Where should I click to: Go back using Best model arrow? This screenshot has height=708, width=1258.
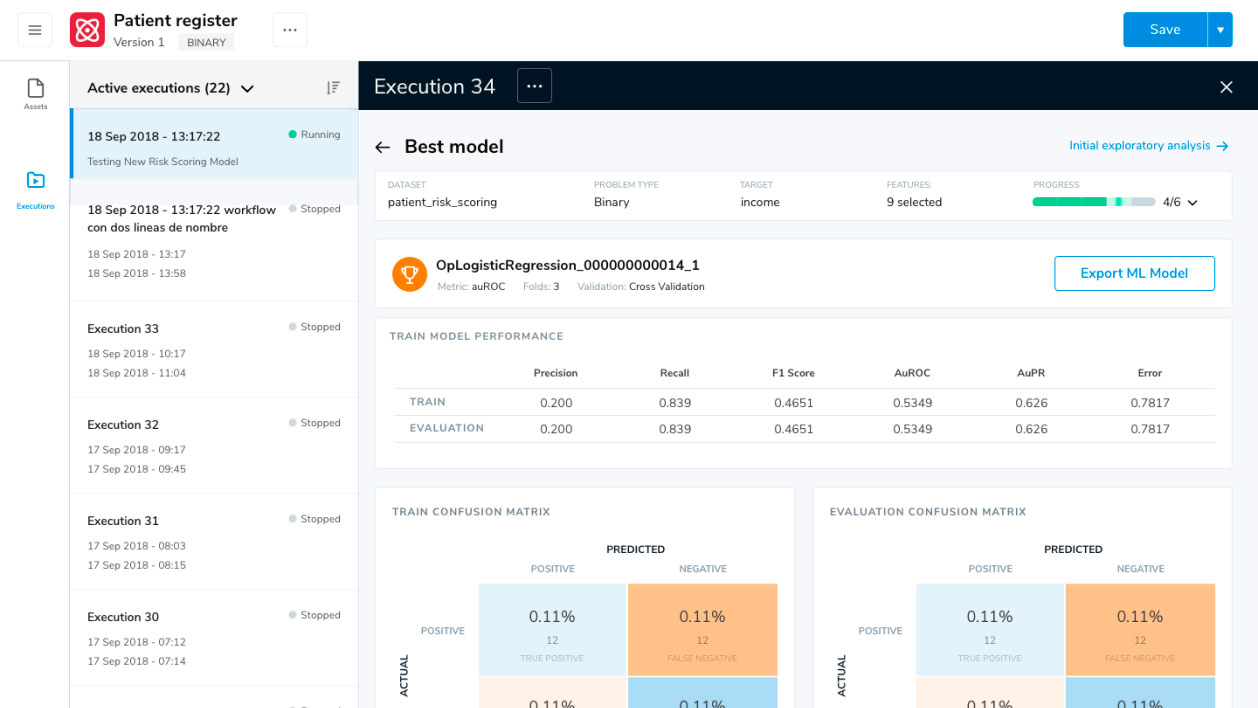tap(382, 147)
